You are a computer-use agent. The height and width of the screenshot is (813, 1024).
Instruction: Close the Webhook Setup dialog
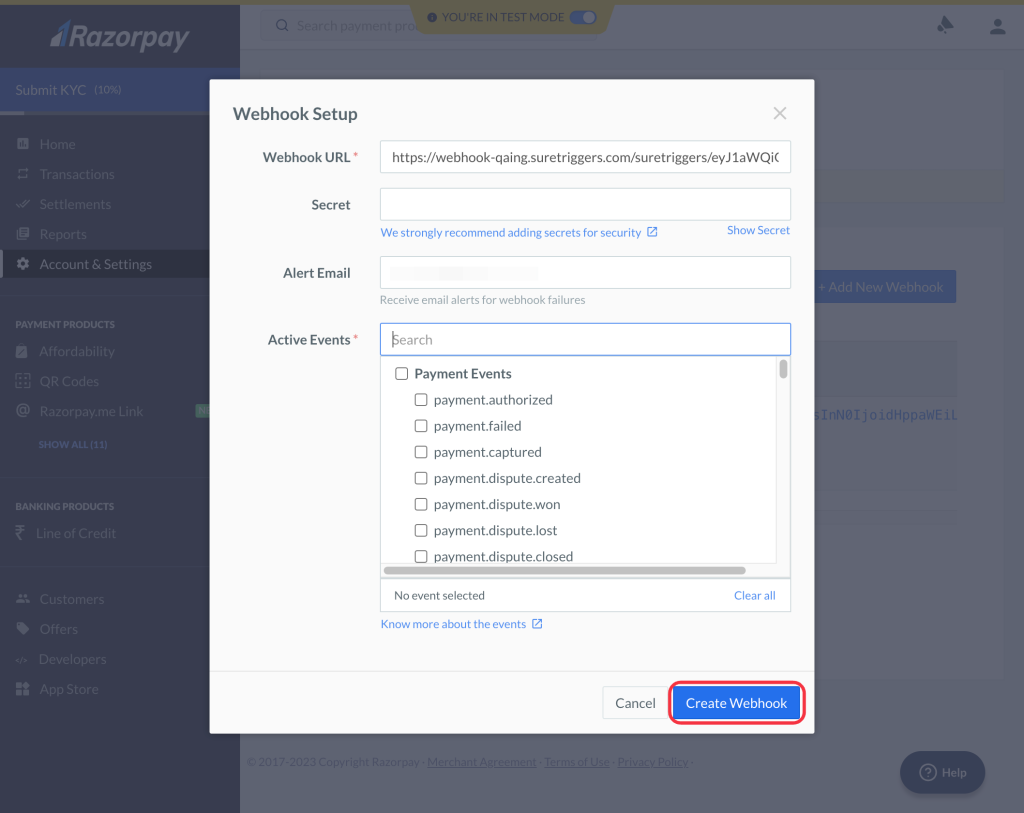click(780, 114)
